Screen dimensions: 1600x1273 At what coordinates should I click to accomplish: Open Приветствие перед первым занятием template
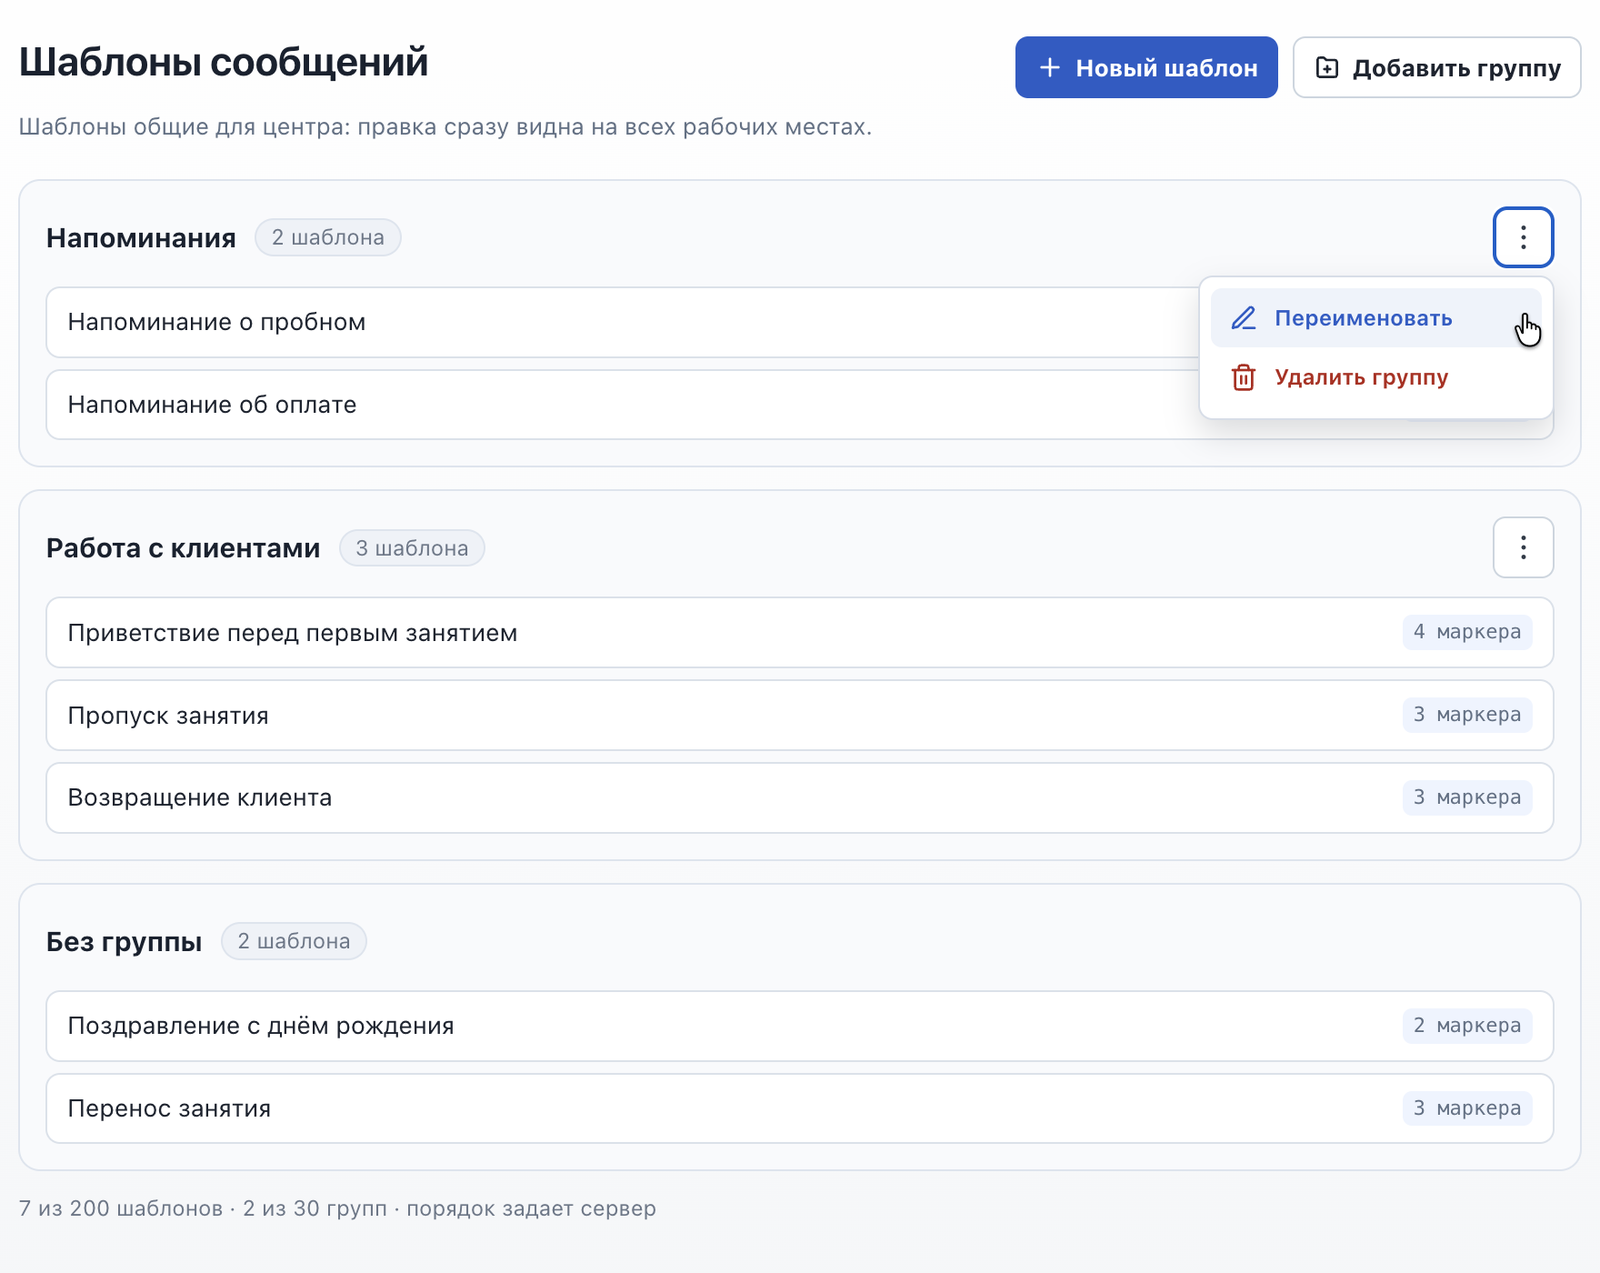[x=800, y=633]
